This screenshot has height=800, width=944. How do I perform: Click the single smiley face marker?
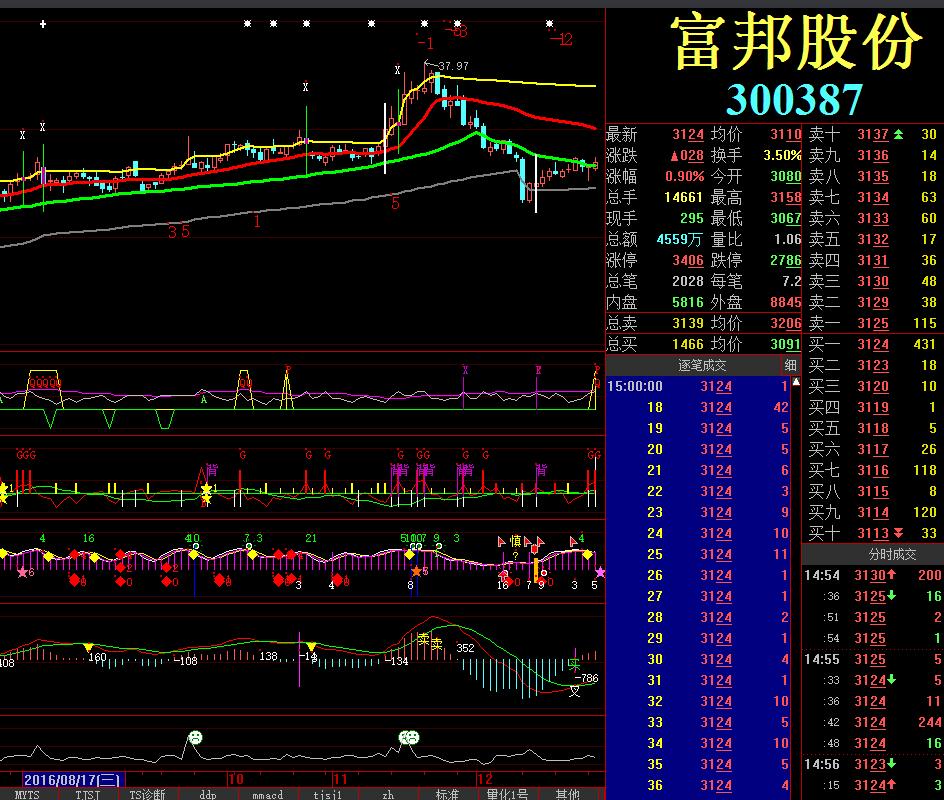(x=195, y=737)
